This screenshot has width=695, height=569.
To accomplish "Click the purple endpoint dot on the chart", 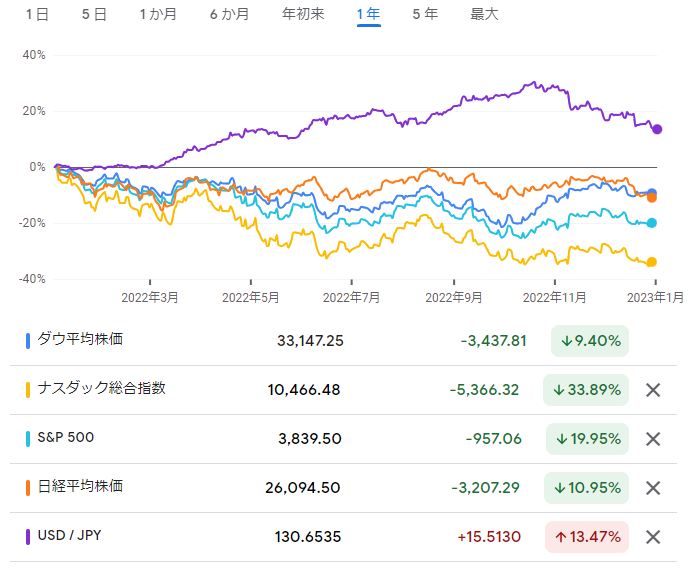I will 657,129.
